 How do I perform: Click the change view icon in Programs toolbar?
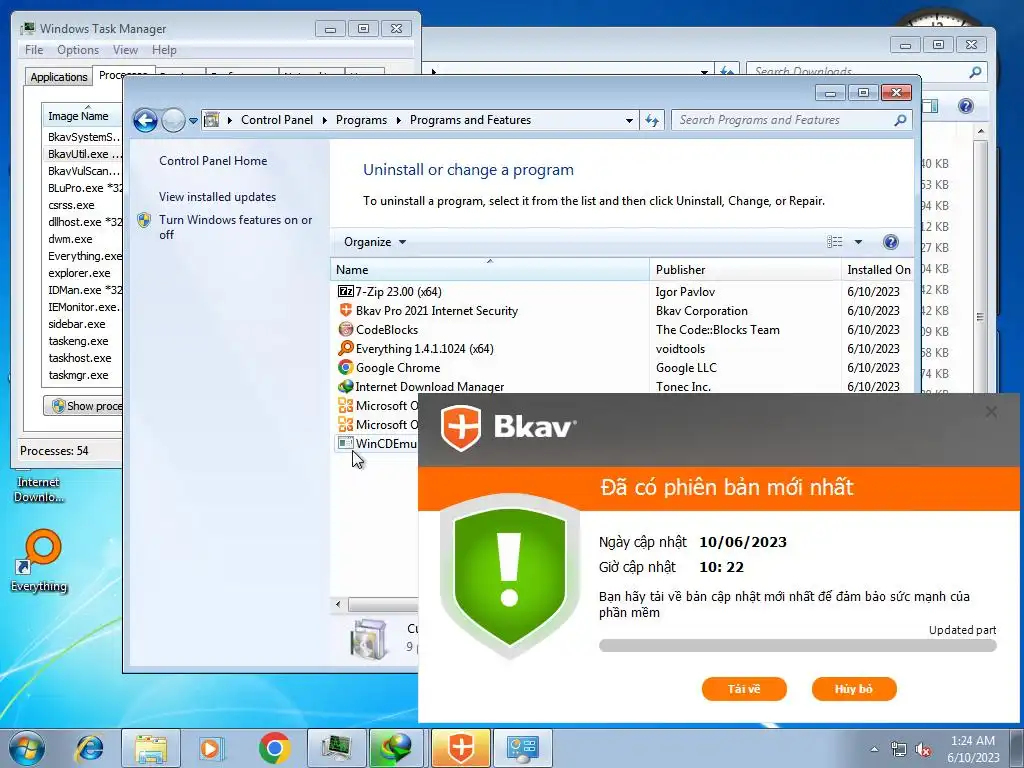pyautogui.click(x=835, y=242)
